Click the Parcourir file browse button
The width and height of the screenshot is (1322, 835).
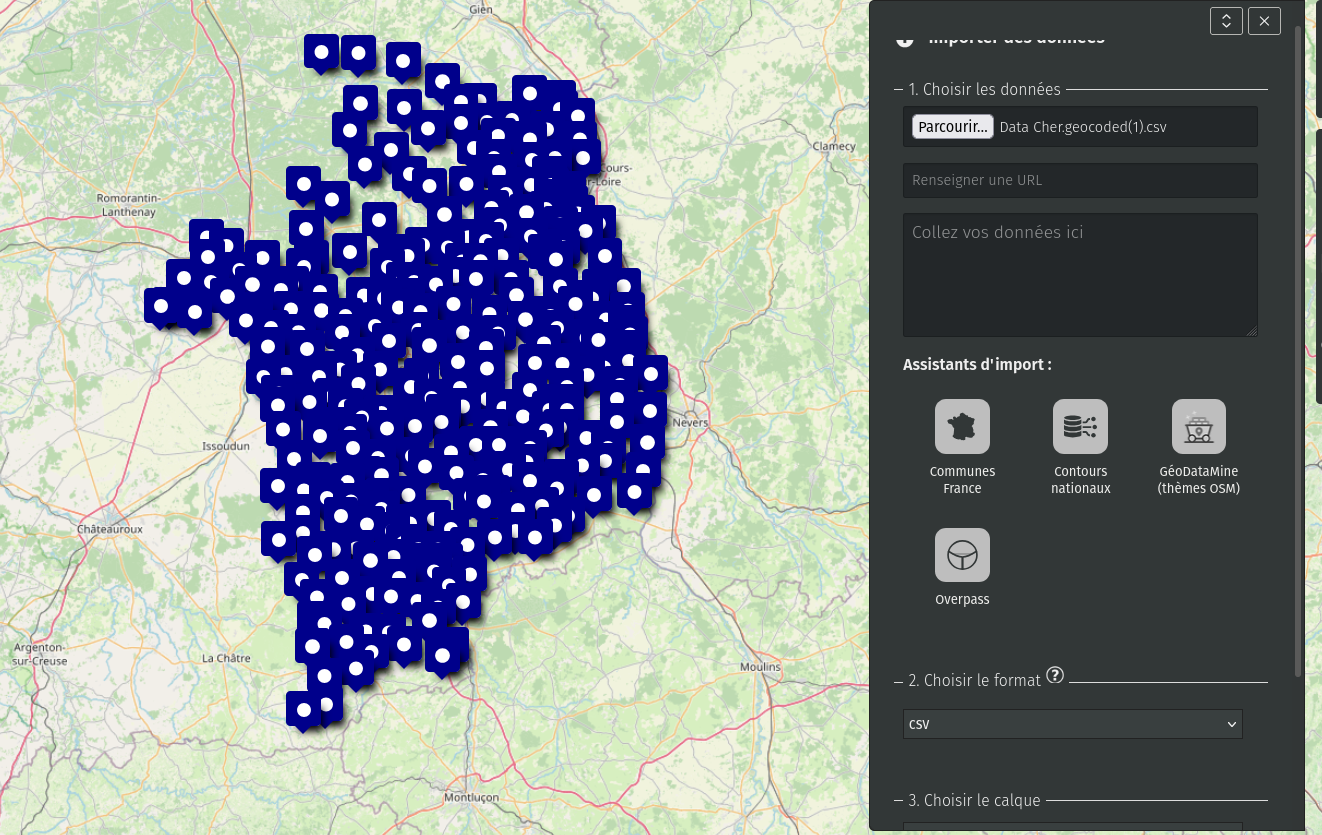coord(952,127)
